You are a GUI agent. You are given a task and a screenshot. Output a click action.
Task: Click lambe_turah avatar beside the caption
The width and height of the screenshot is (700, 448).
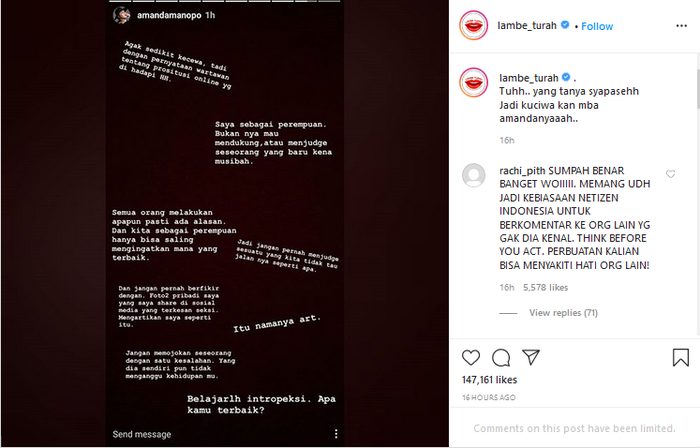pos(474,82)
